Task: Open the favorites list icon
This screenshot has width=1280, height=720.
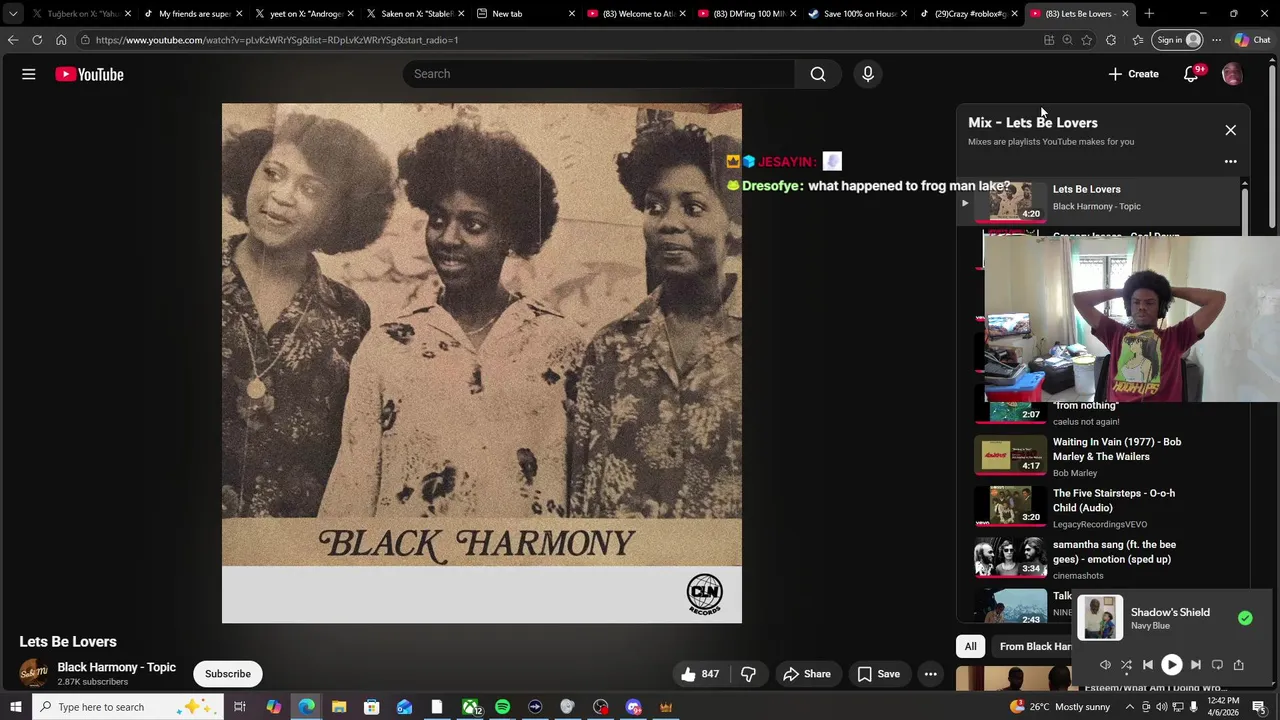Action: point(1138,40)
